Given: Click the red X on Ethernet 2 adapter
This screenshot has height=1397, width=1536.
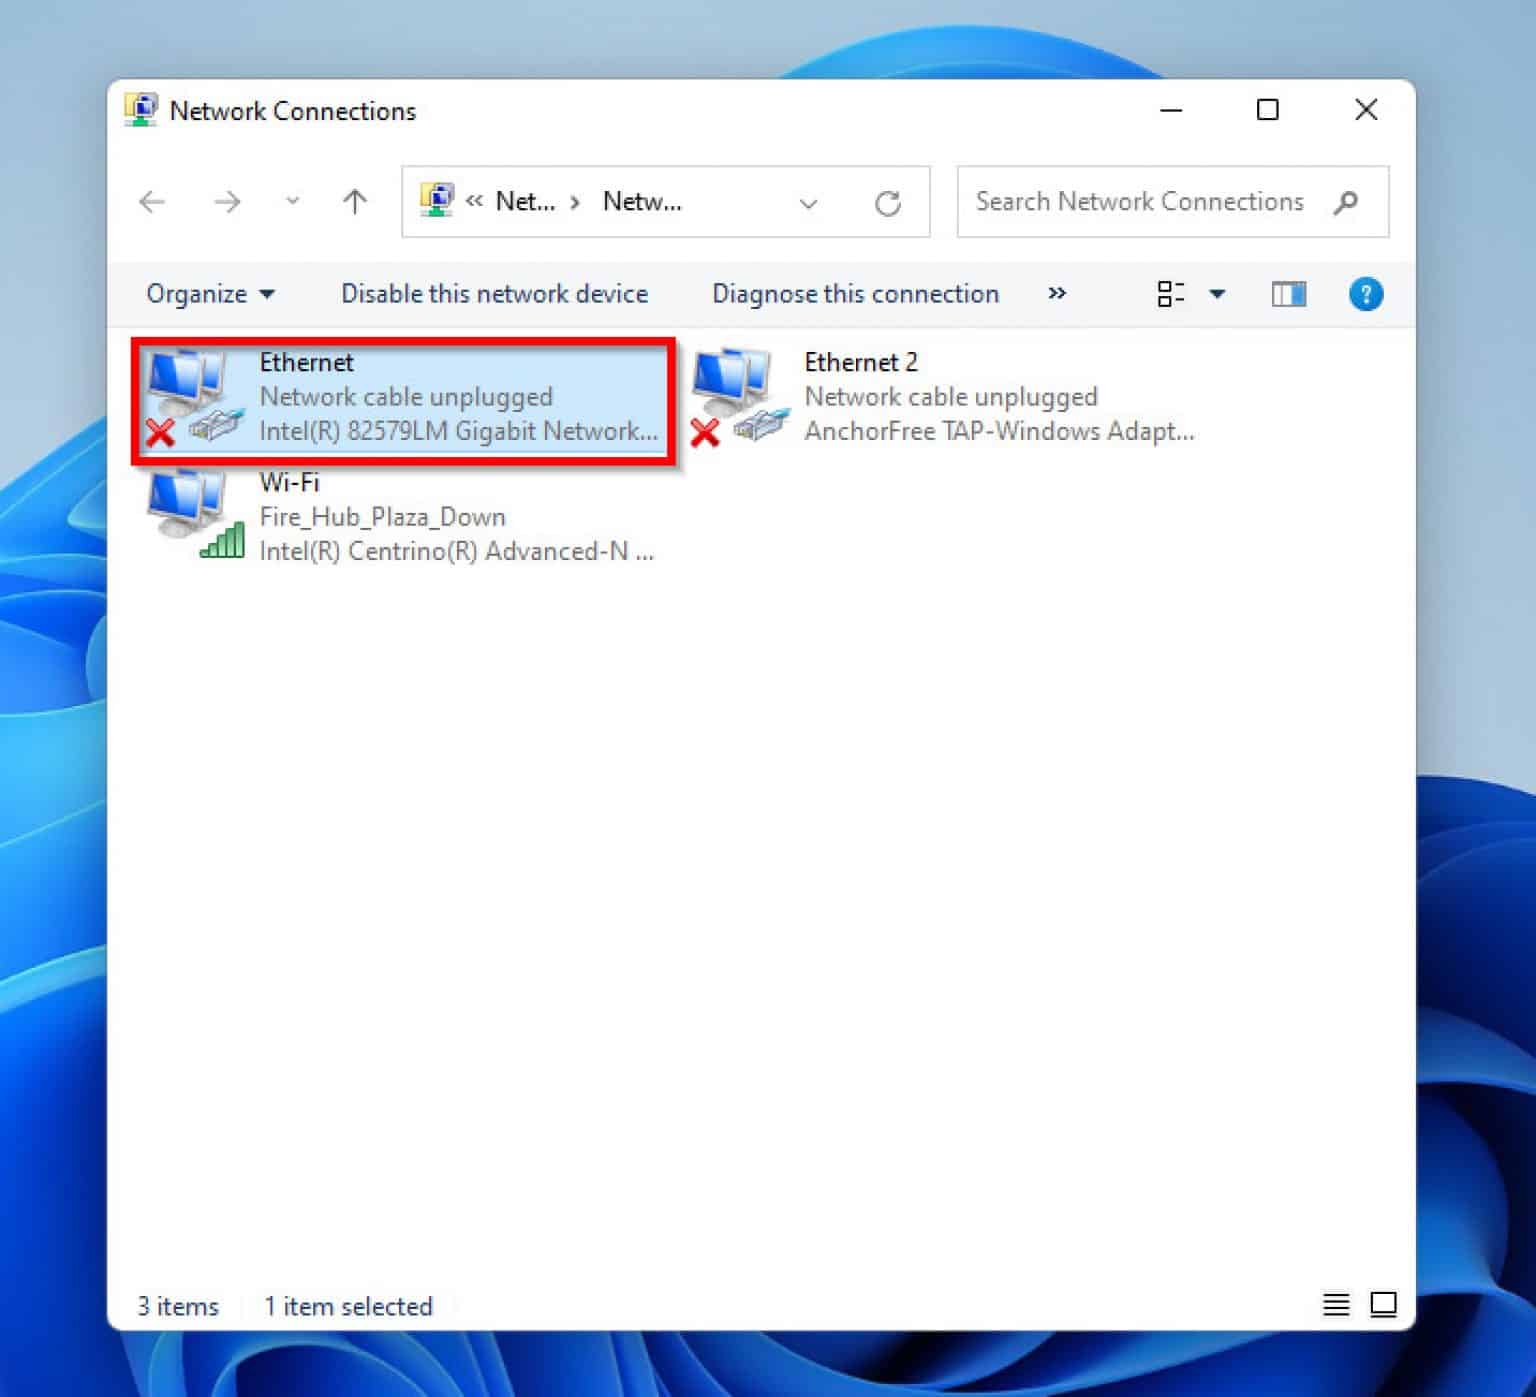Looking at the screenshot, I should coord(705,432).
